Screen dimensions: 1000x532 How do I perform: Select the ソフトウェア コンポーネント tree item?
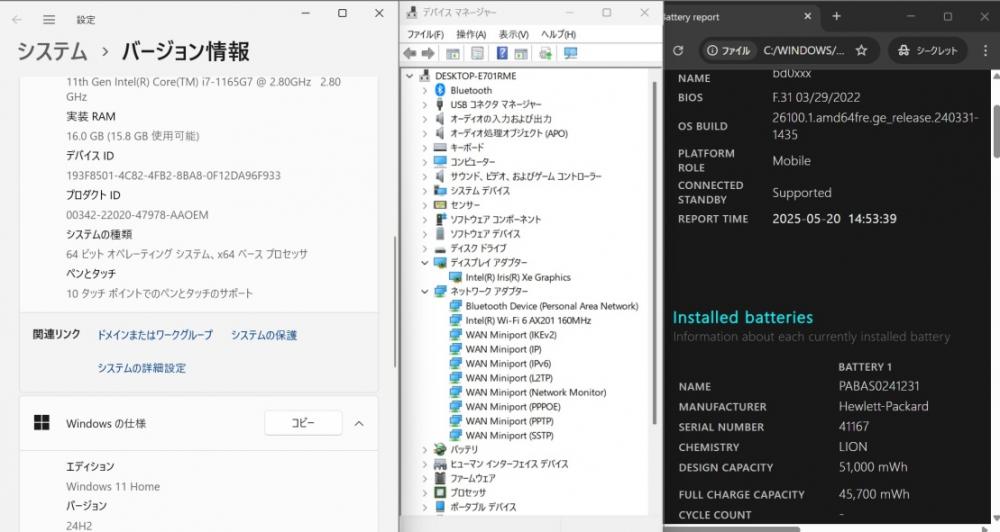pyautogui.click(x=496, y=219)
